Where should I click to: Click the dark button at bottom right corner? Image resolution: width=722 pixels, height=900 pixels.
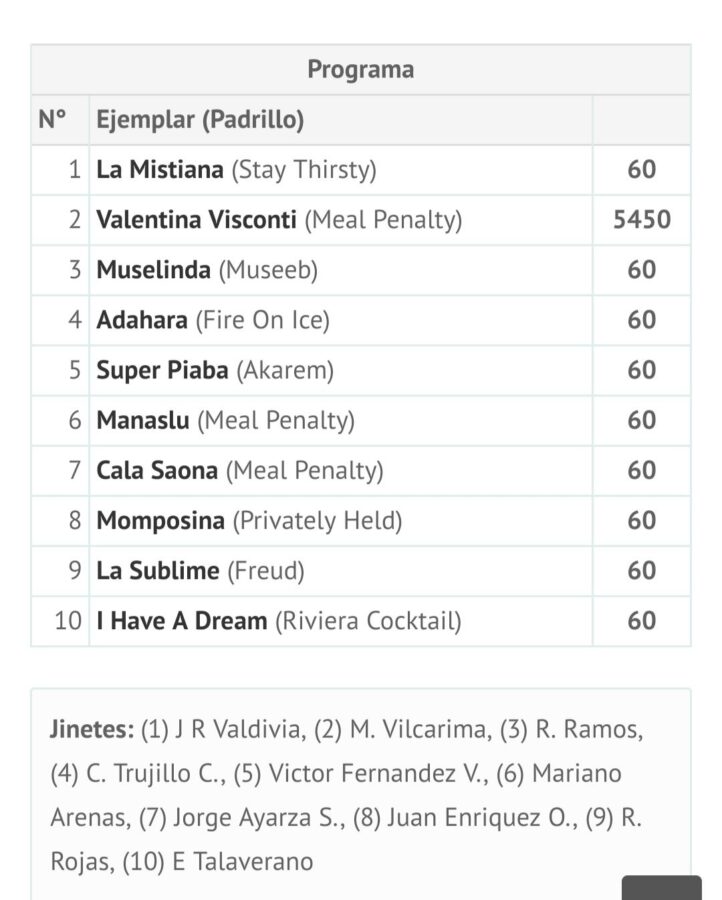click(661, 887)
